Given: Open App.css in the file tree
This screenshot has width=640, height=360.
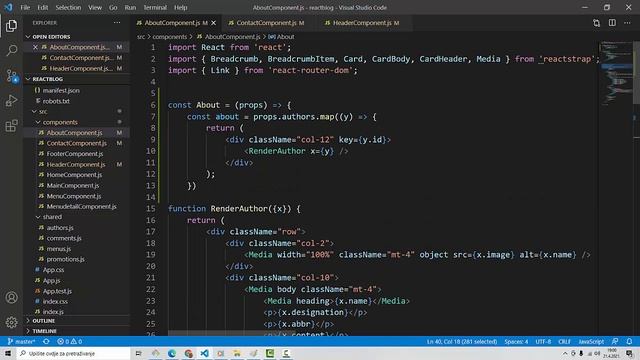Looking at the screenshot, I should [53, 270].
